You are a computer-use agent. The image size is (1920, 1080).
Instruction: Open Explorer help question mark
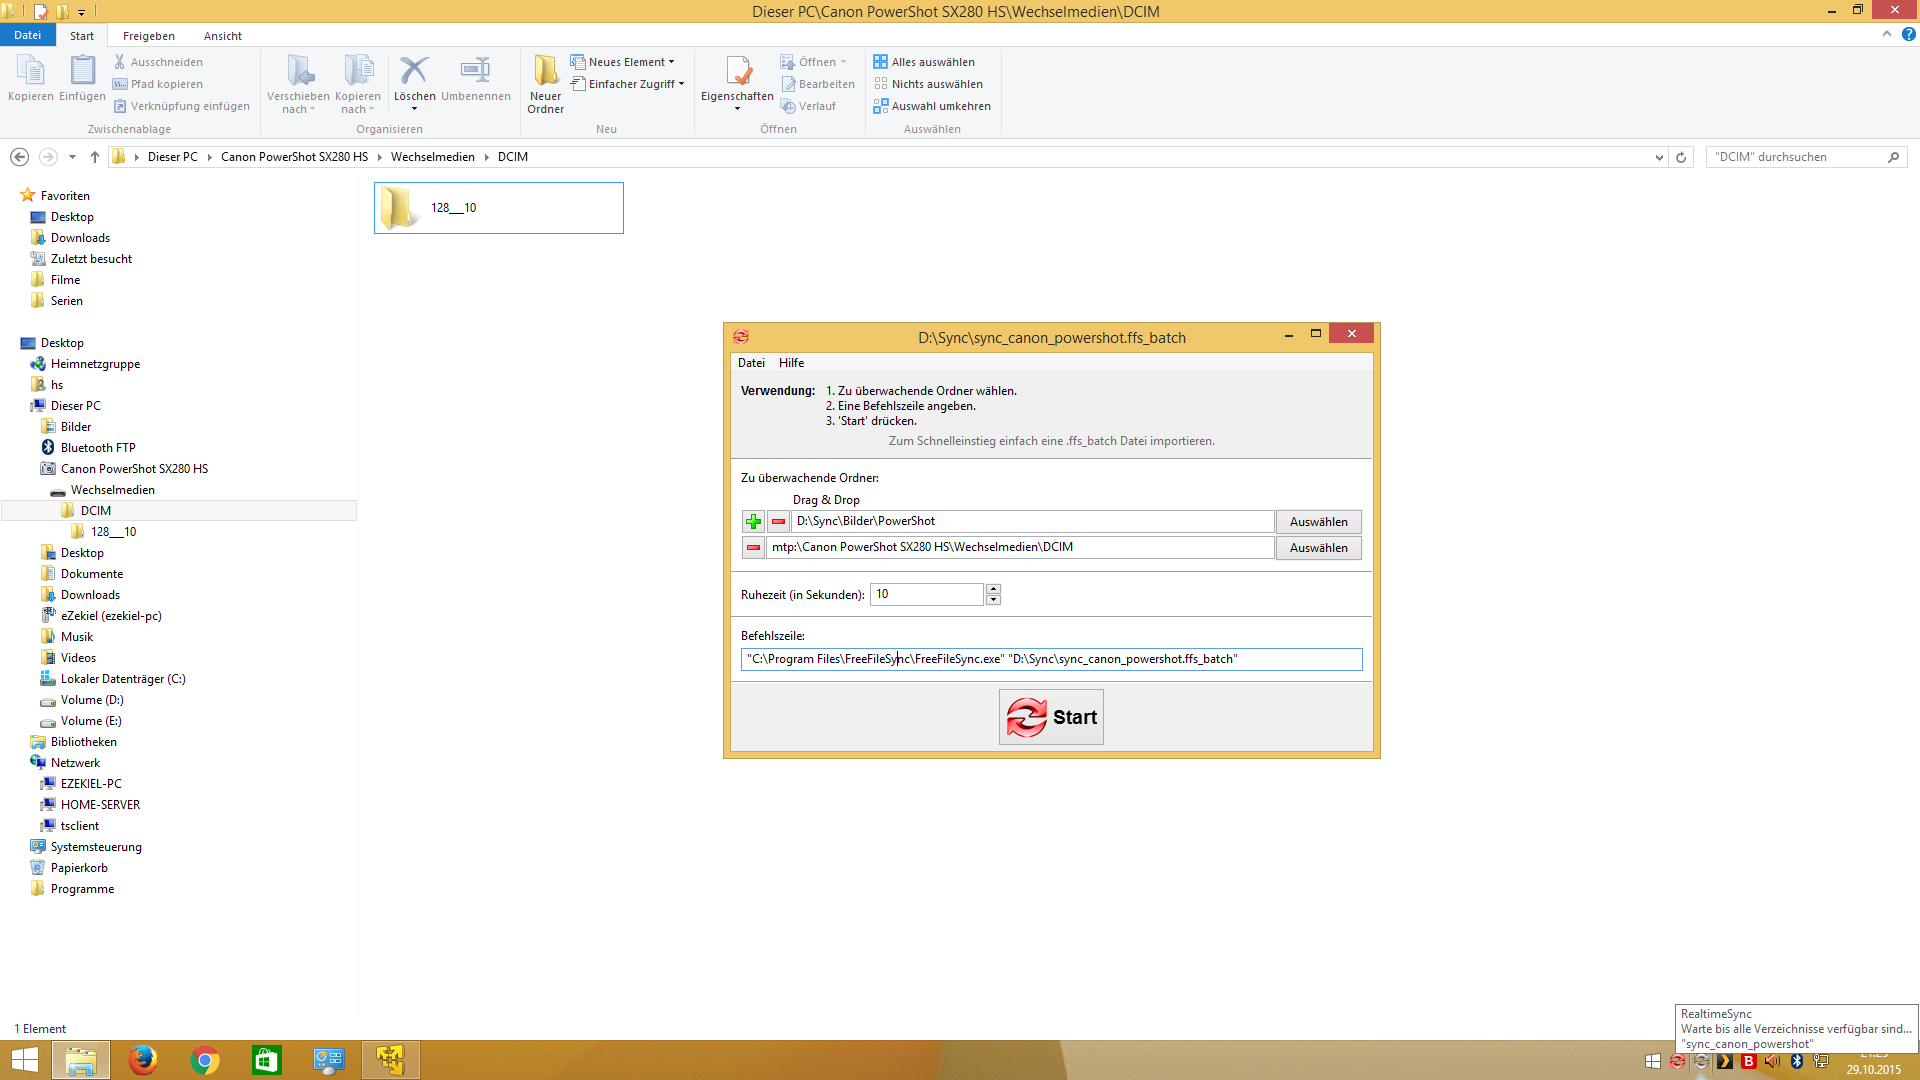pos(1908,34)
